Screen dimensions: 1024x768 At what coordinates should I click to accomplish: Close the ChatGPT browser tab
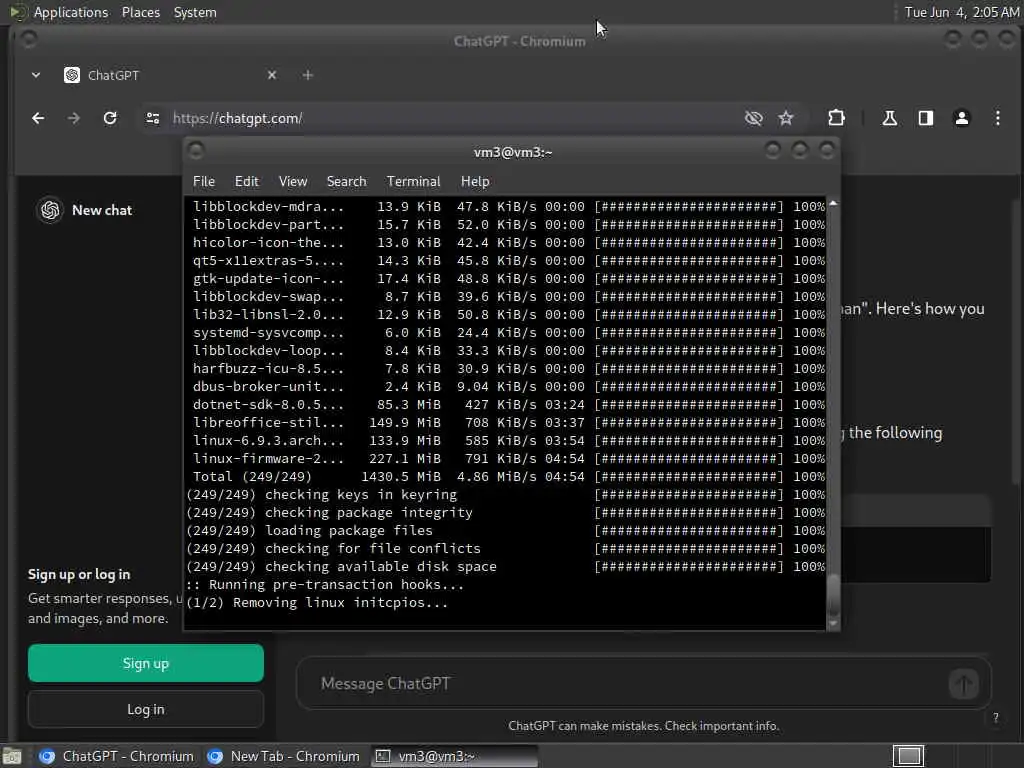coord(272,75)
